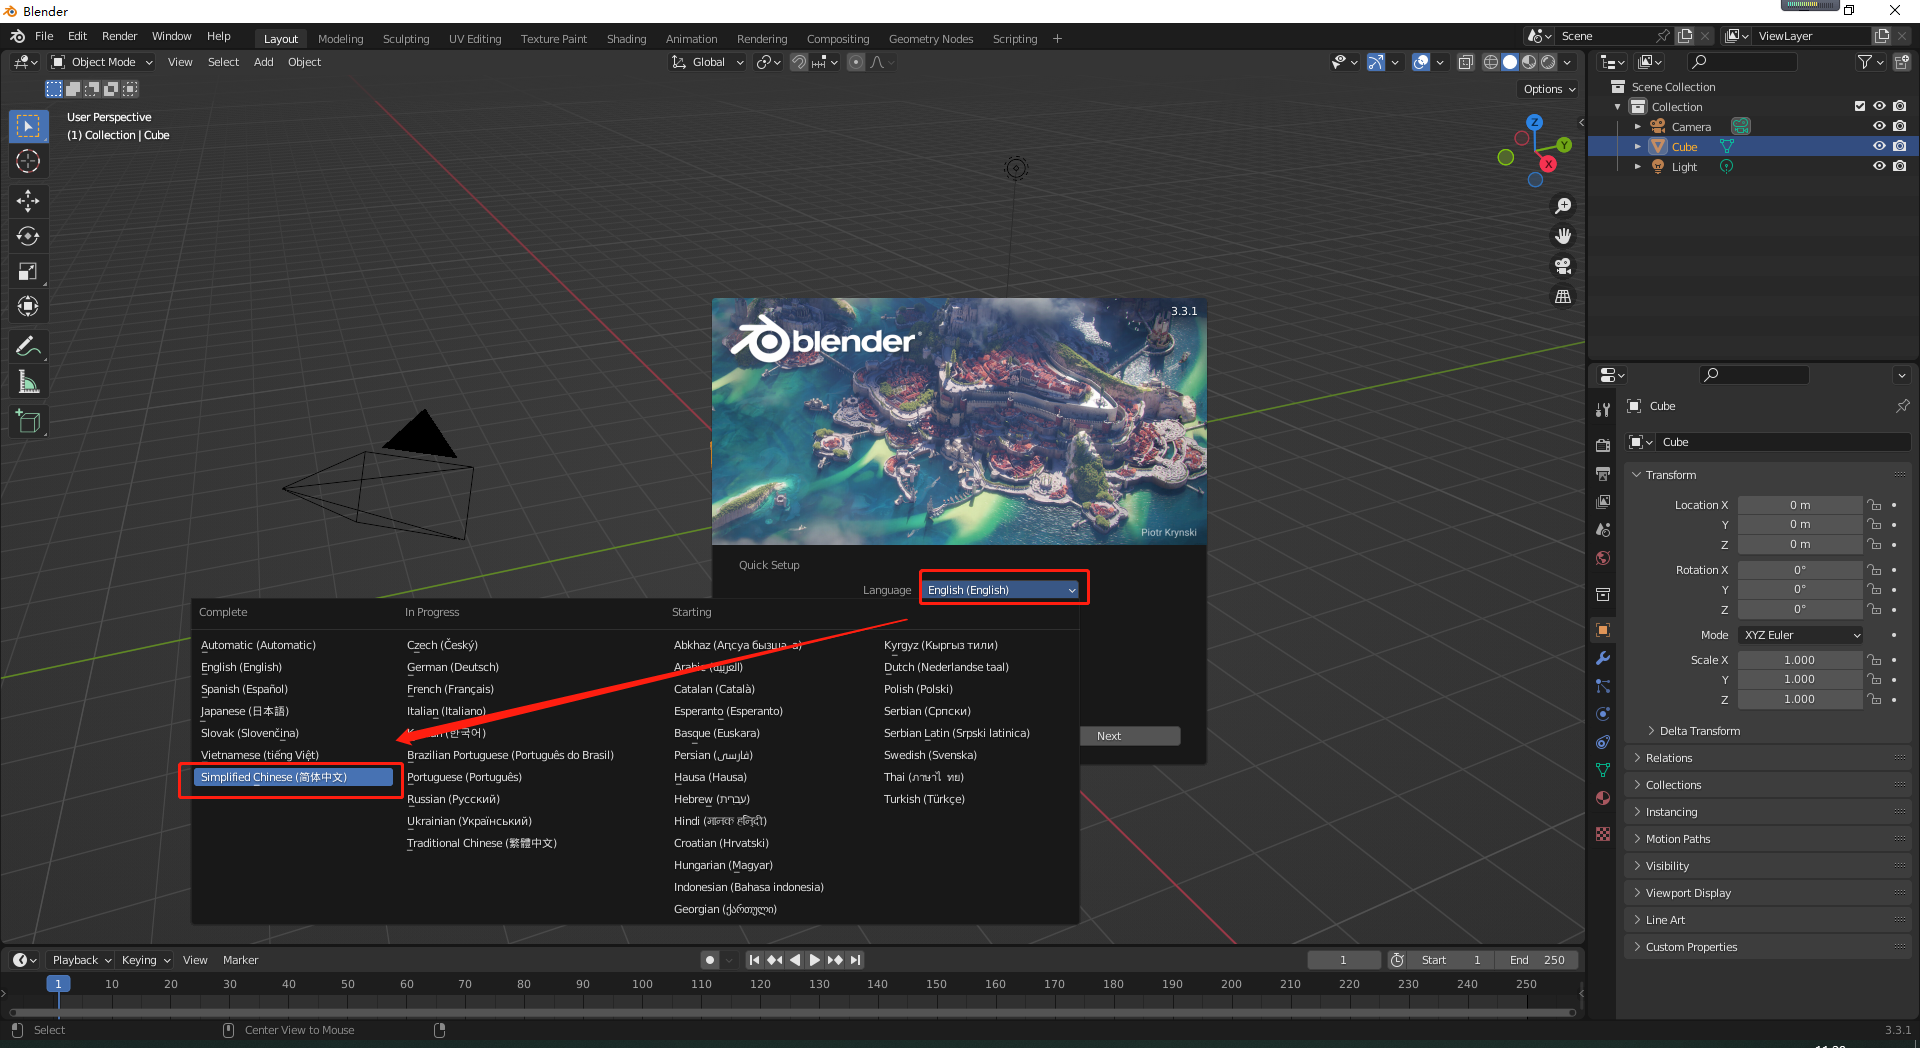Select the Rotate tool
Image resolution: width=1920 pixels, height=1048 pixels.
click(29, 236)
